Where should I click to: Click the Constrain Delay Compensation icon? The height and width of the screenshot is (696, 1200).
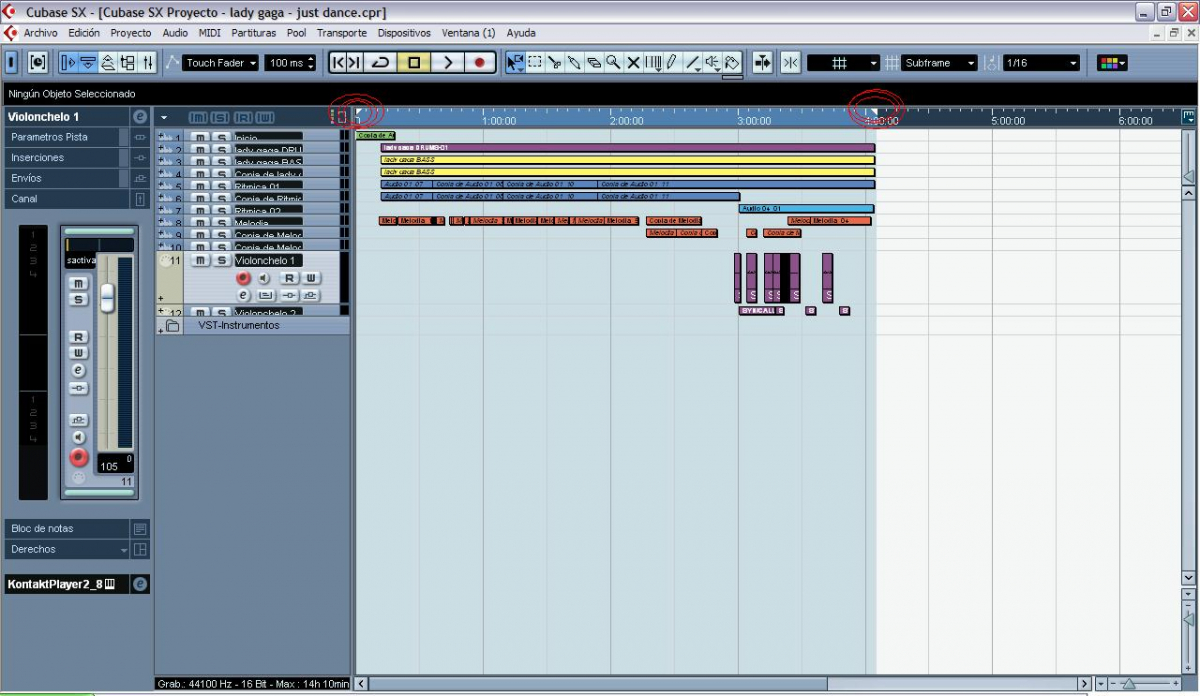point(37,62)
